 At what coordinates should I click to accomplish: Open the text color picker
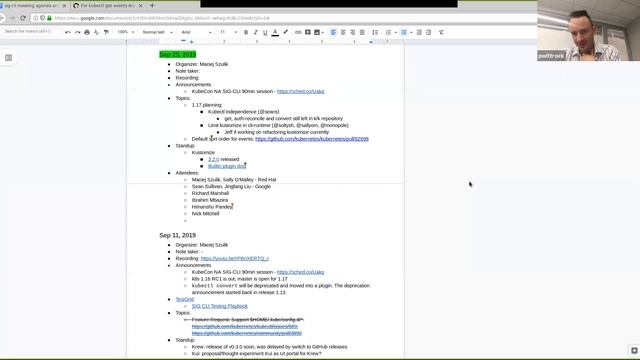(275, 32)
